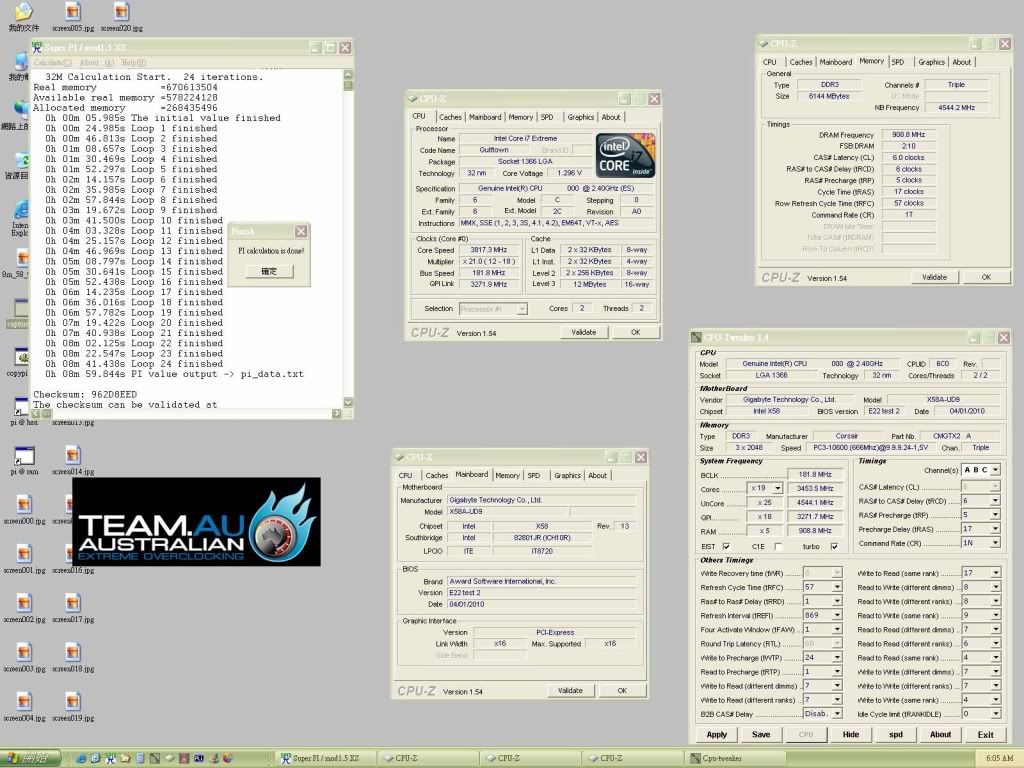Viewport: 1024px width, 768px height.
Task: Open B2B CAS# Delay dropdown
Action: click(x=837, y=714)
